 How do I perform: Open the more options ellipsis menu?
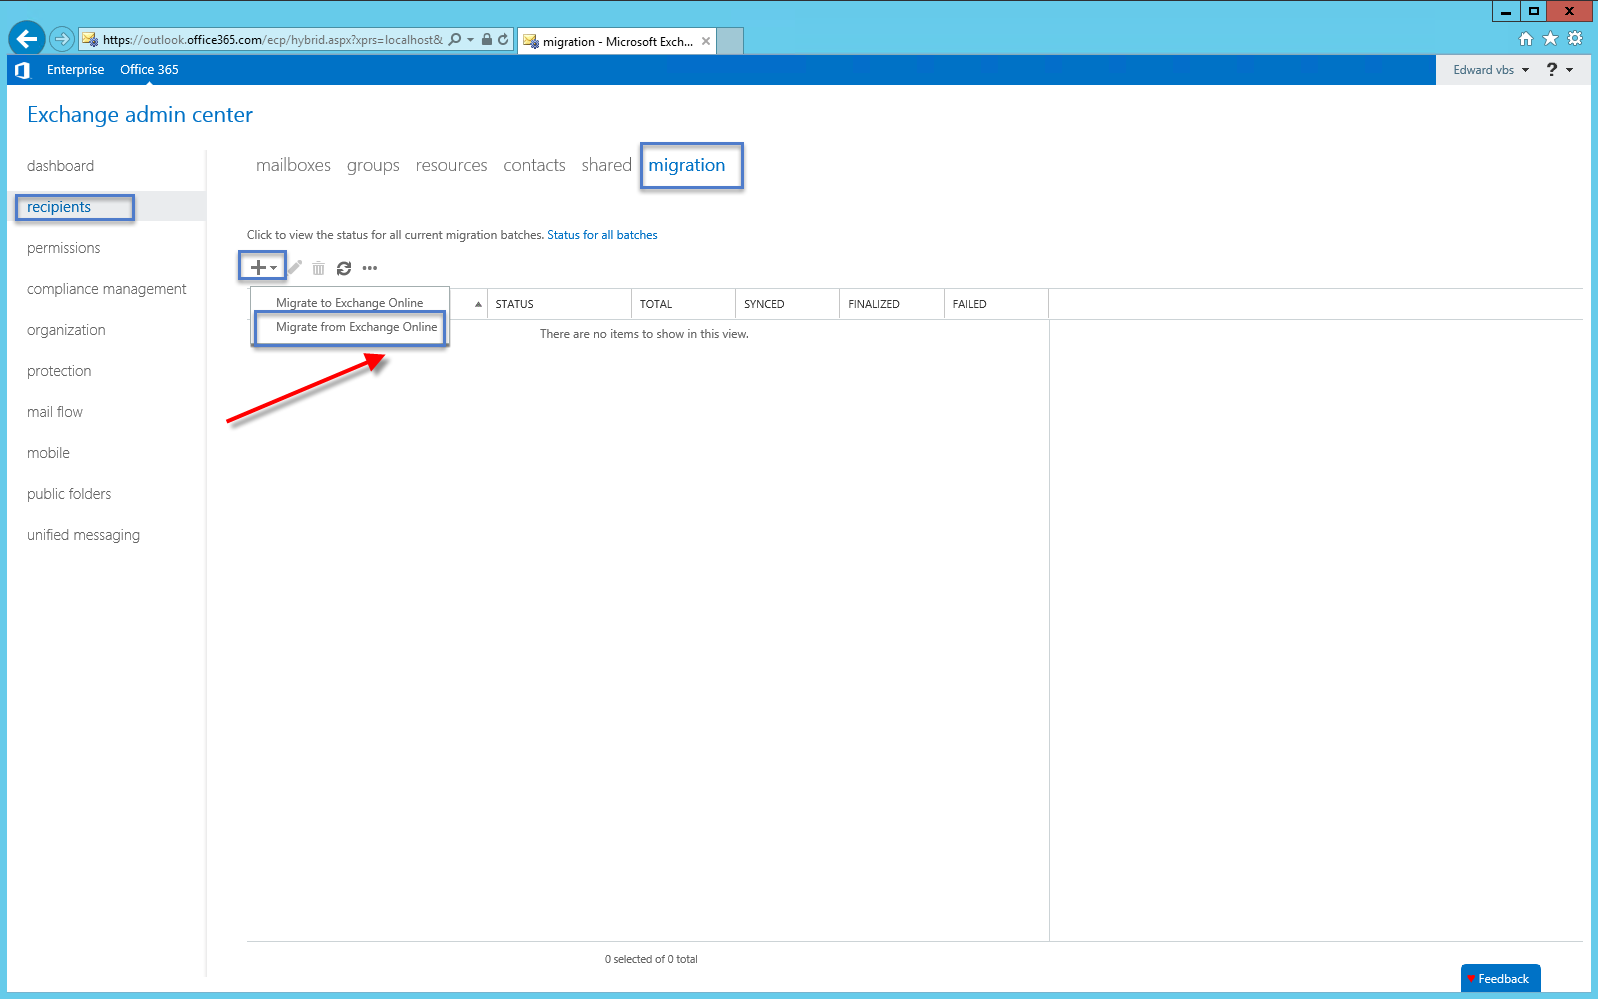click(x=370, y=268)
